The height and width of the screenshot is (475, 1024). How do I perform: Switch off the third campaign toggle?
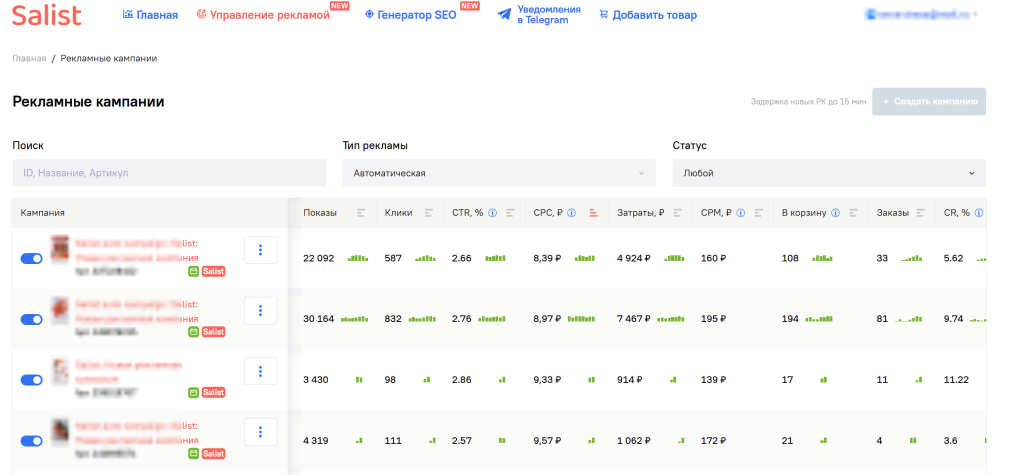click(x=31, y=380)
